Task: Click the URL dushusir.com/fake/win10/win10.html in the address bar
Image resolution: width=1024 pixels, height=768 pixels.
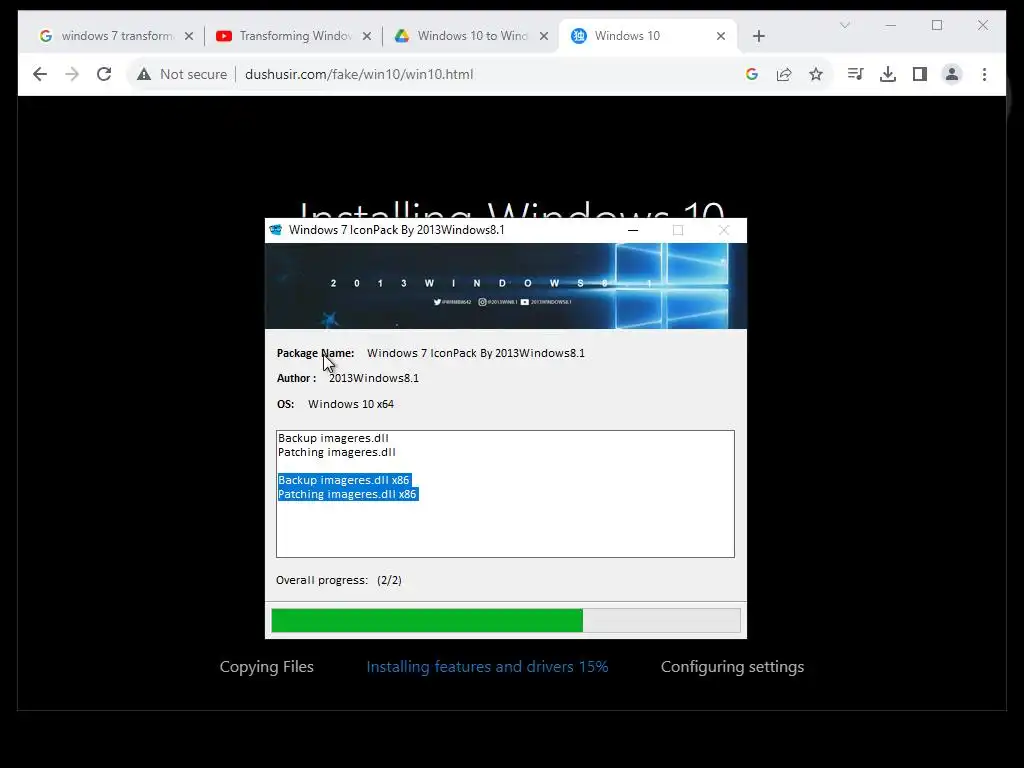Action: click(x=359, y=74)
